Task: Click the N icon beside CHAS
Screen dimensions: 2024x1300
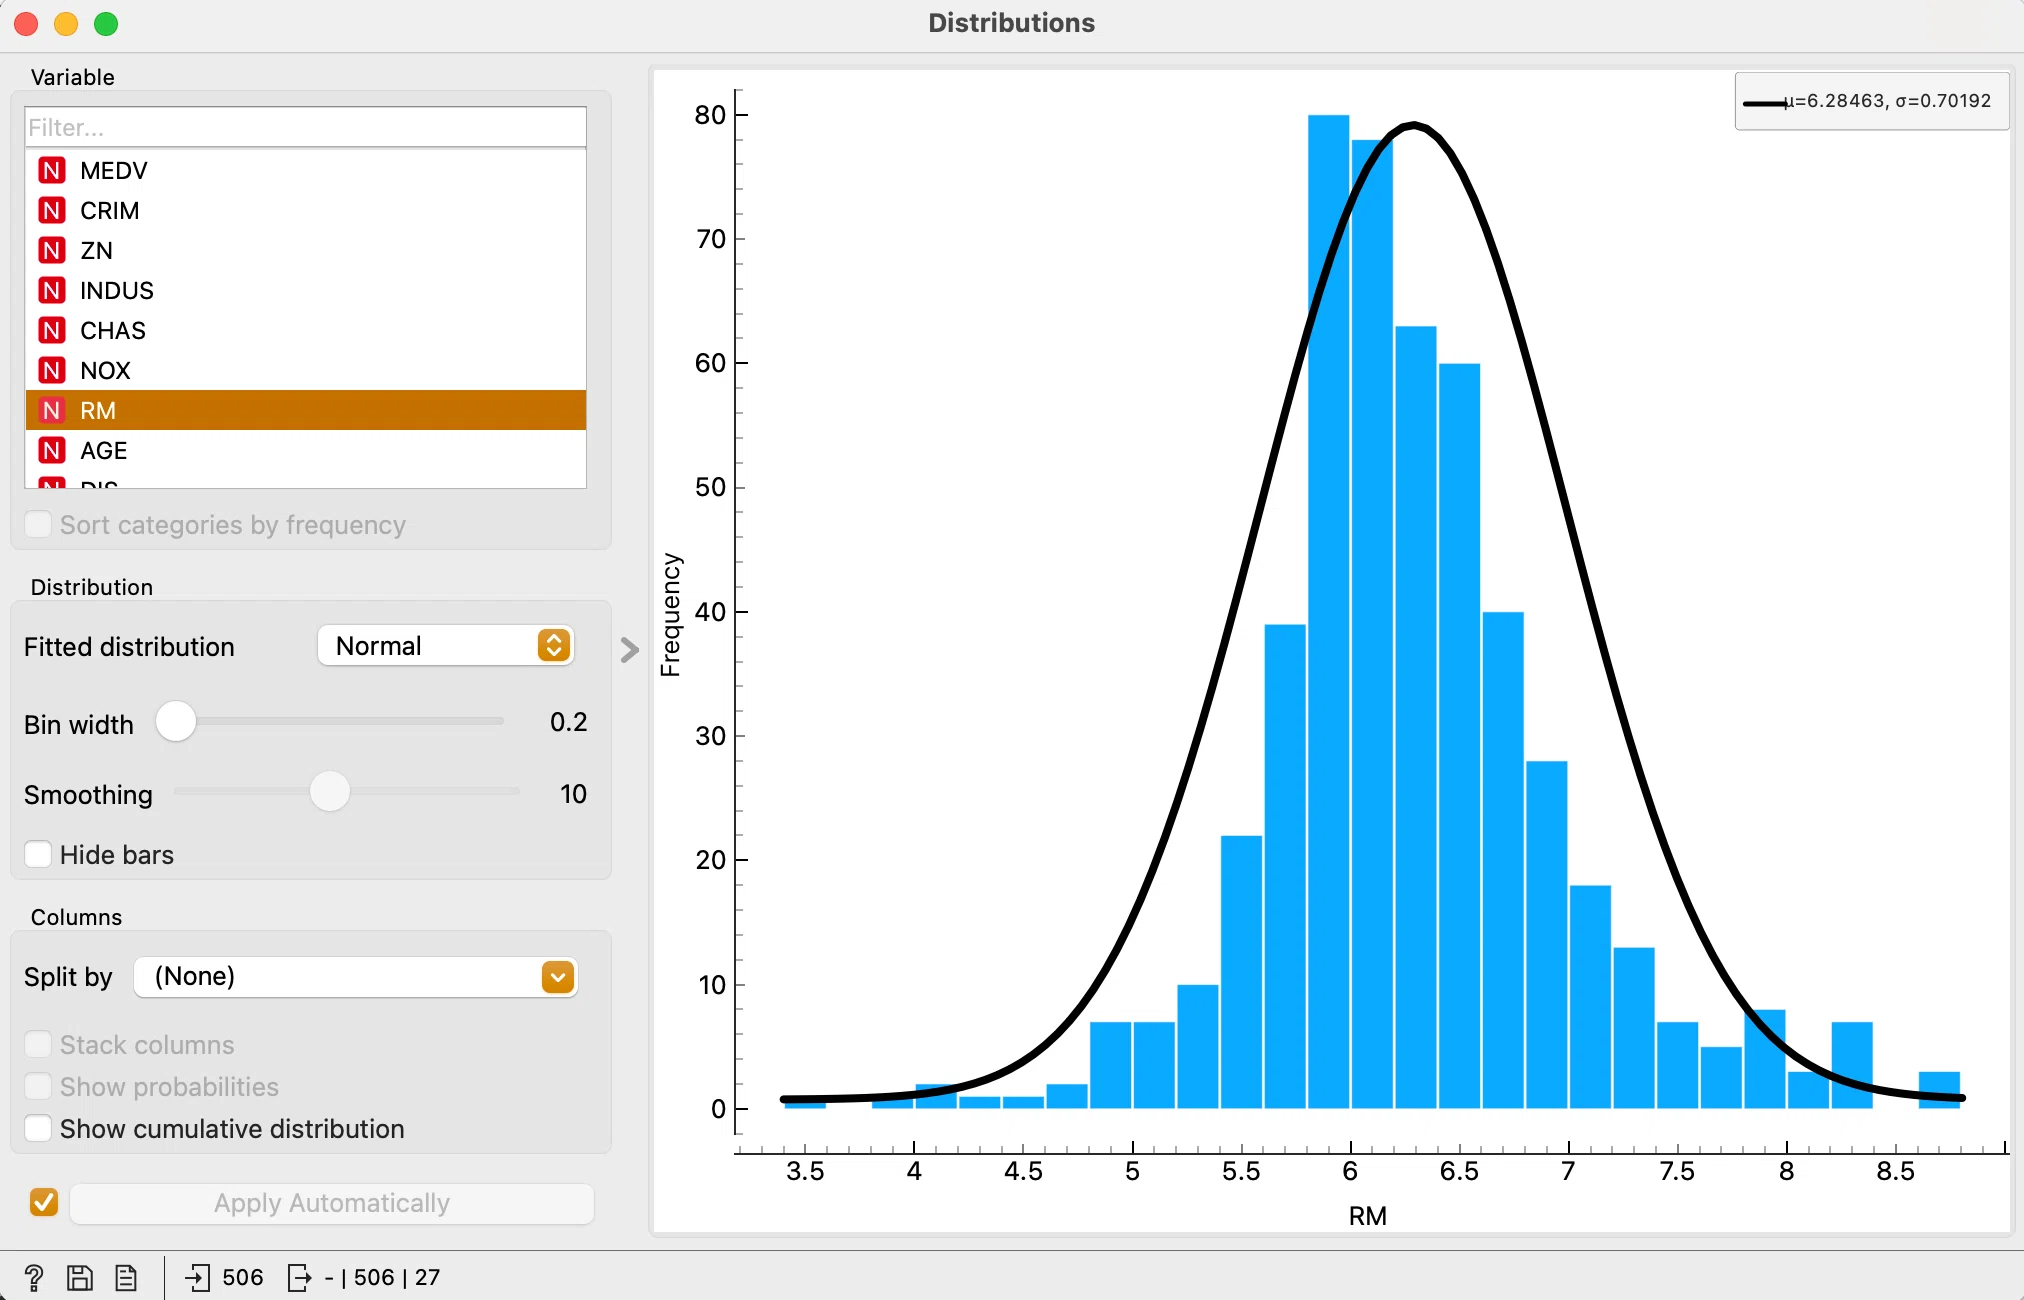Action: tap(52, 331)
